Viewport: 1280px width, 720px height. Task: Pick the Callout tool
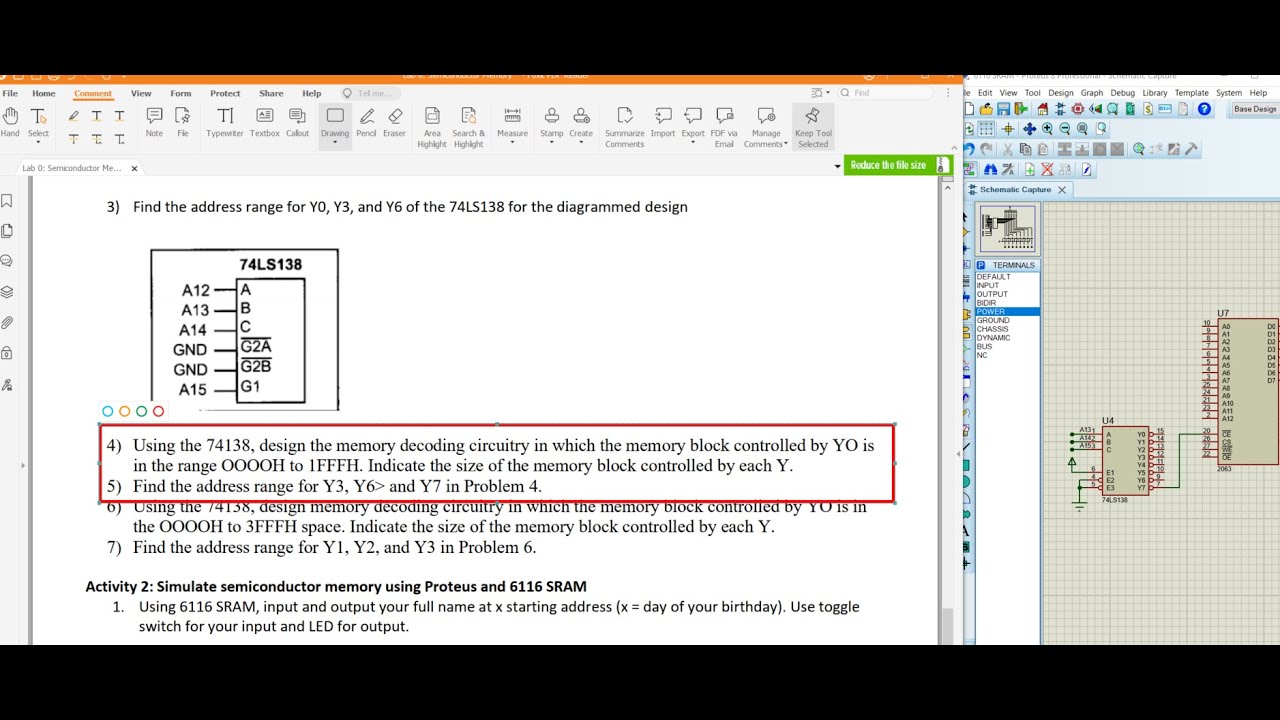coord(297,122)
